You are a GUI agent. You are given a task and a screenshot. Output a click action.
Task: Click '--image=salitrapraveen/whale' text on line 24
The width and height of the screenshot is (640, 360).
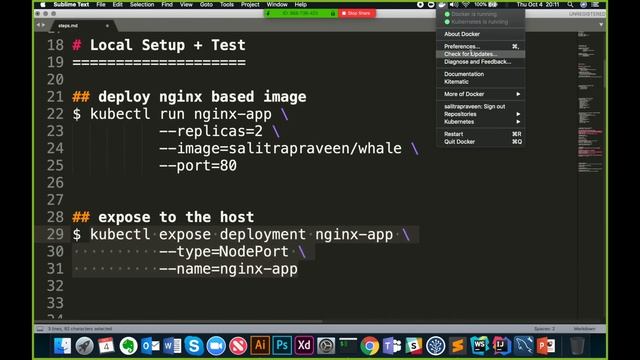(280, 148)
